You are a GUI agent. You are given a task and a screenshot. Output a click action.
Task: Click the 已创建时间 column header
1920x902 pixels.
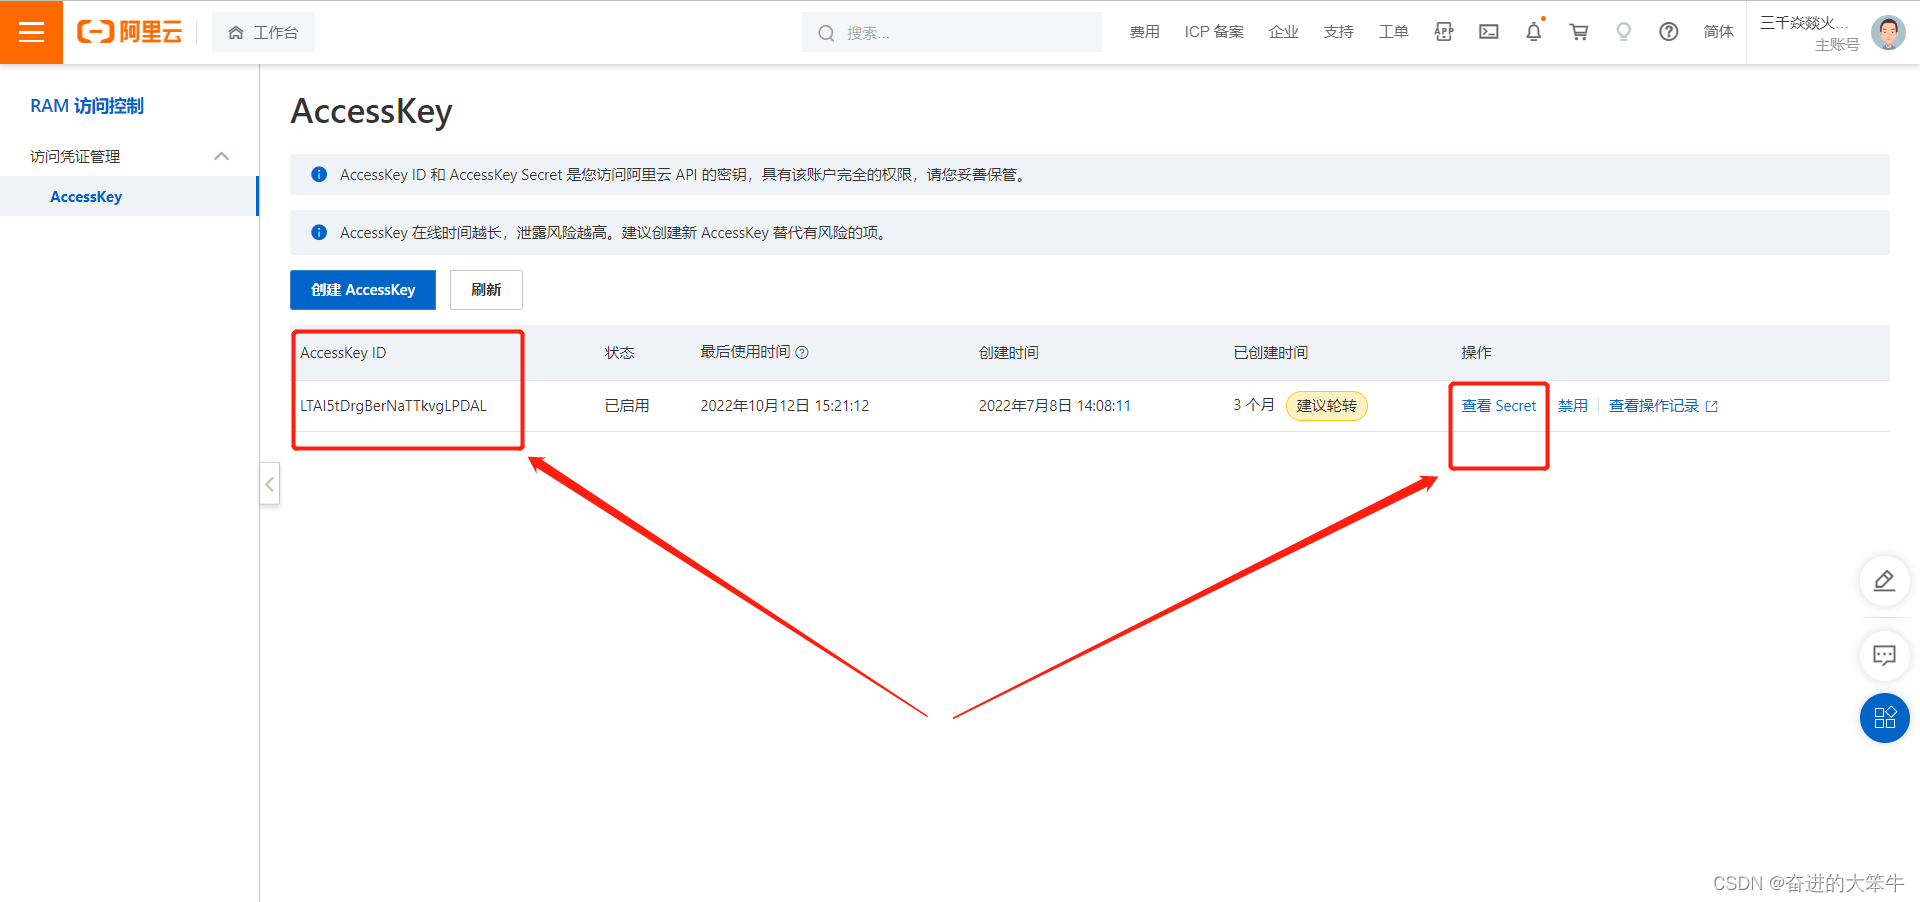(1270, 352)
